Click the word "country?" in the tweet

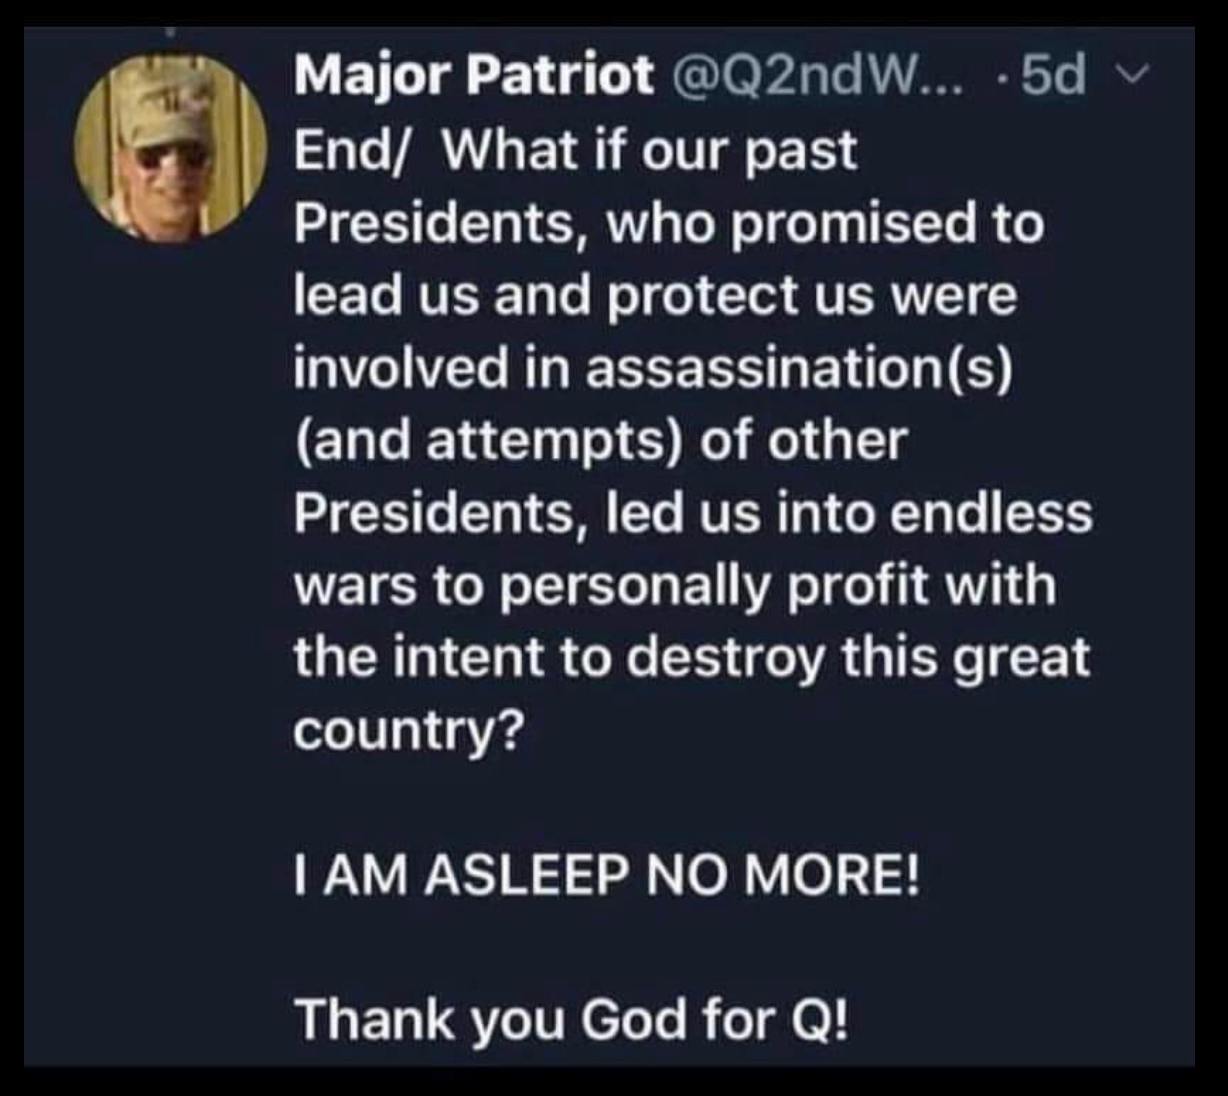(x=407, y=731)
